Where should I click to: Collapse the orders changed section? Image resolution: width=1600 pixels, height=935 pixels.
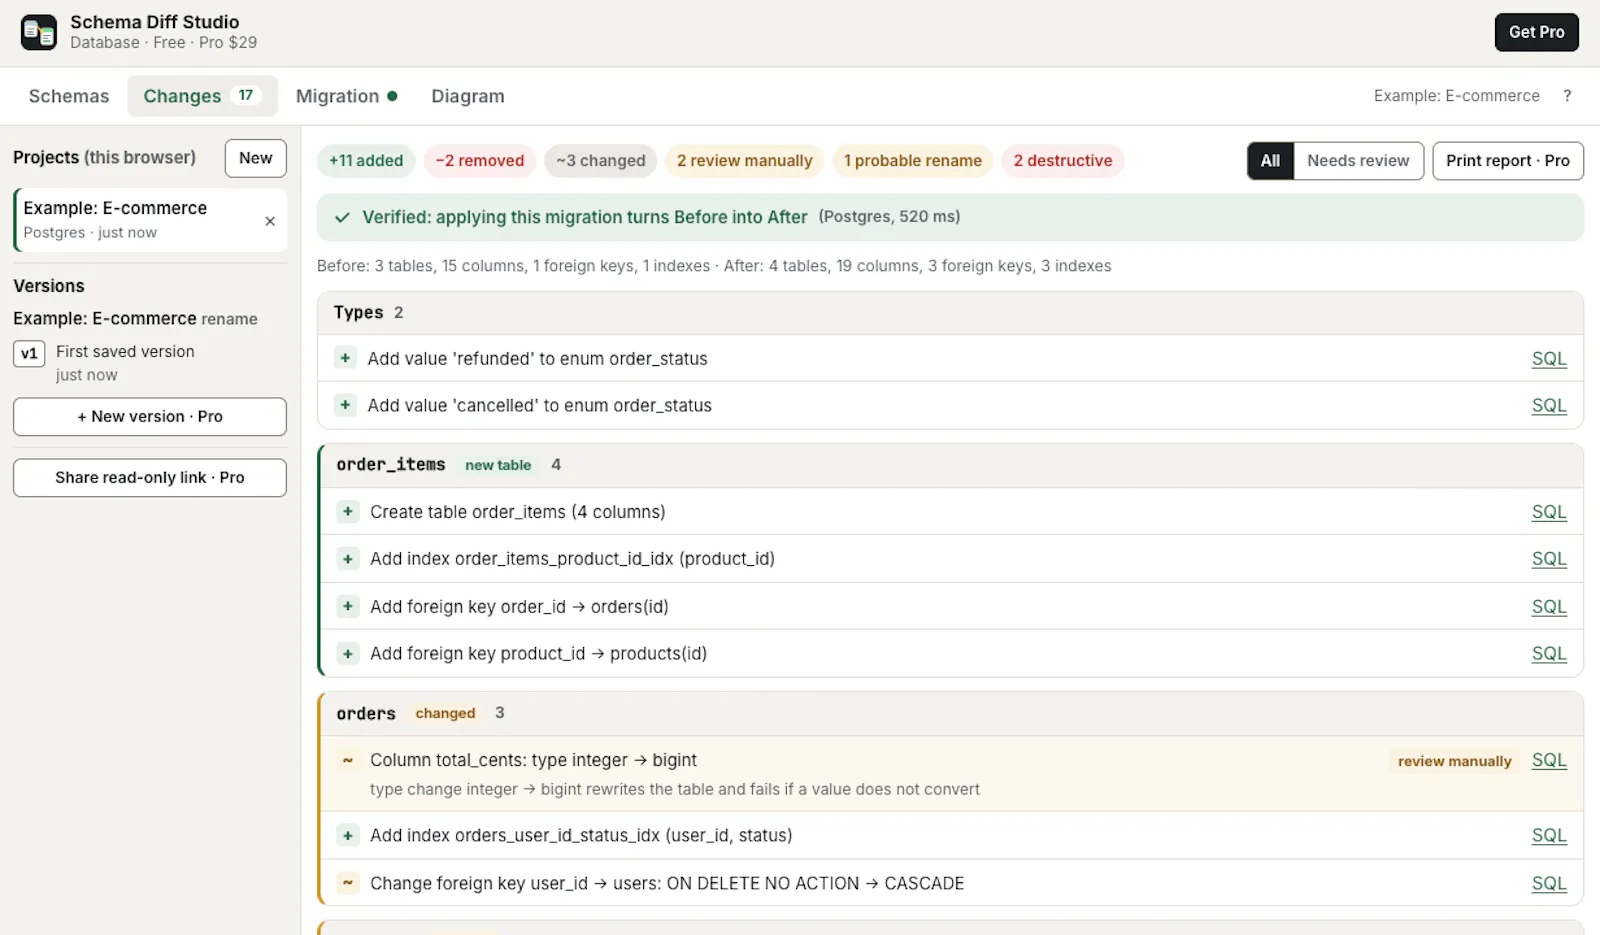[x=950, y=713]
